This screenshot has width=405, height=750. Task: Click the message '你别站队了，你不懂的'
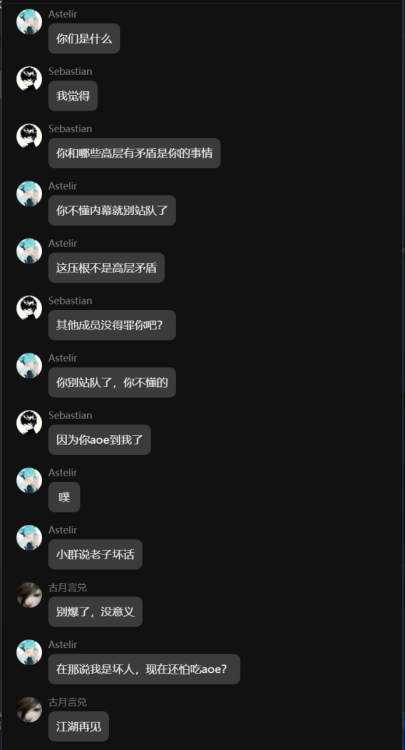coord(112,382)
